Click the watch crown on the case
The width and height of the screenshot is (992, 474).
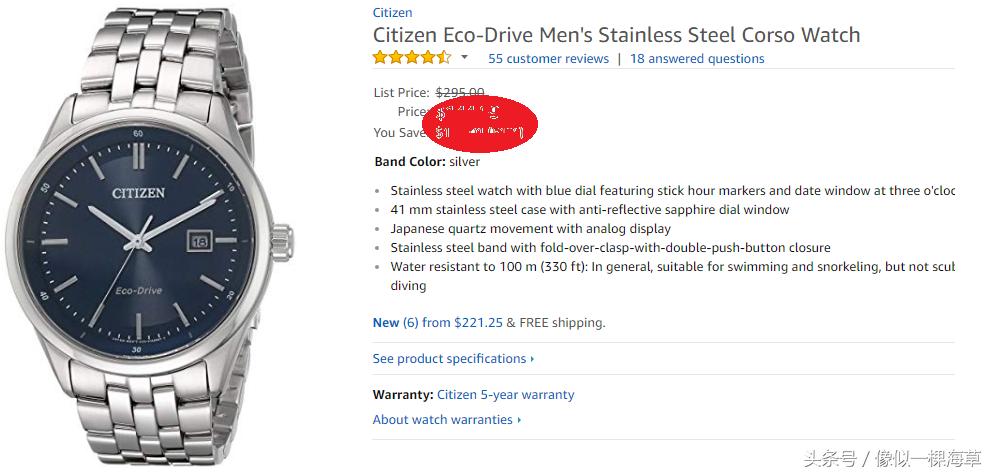285,240
